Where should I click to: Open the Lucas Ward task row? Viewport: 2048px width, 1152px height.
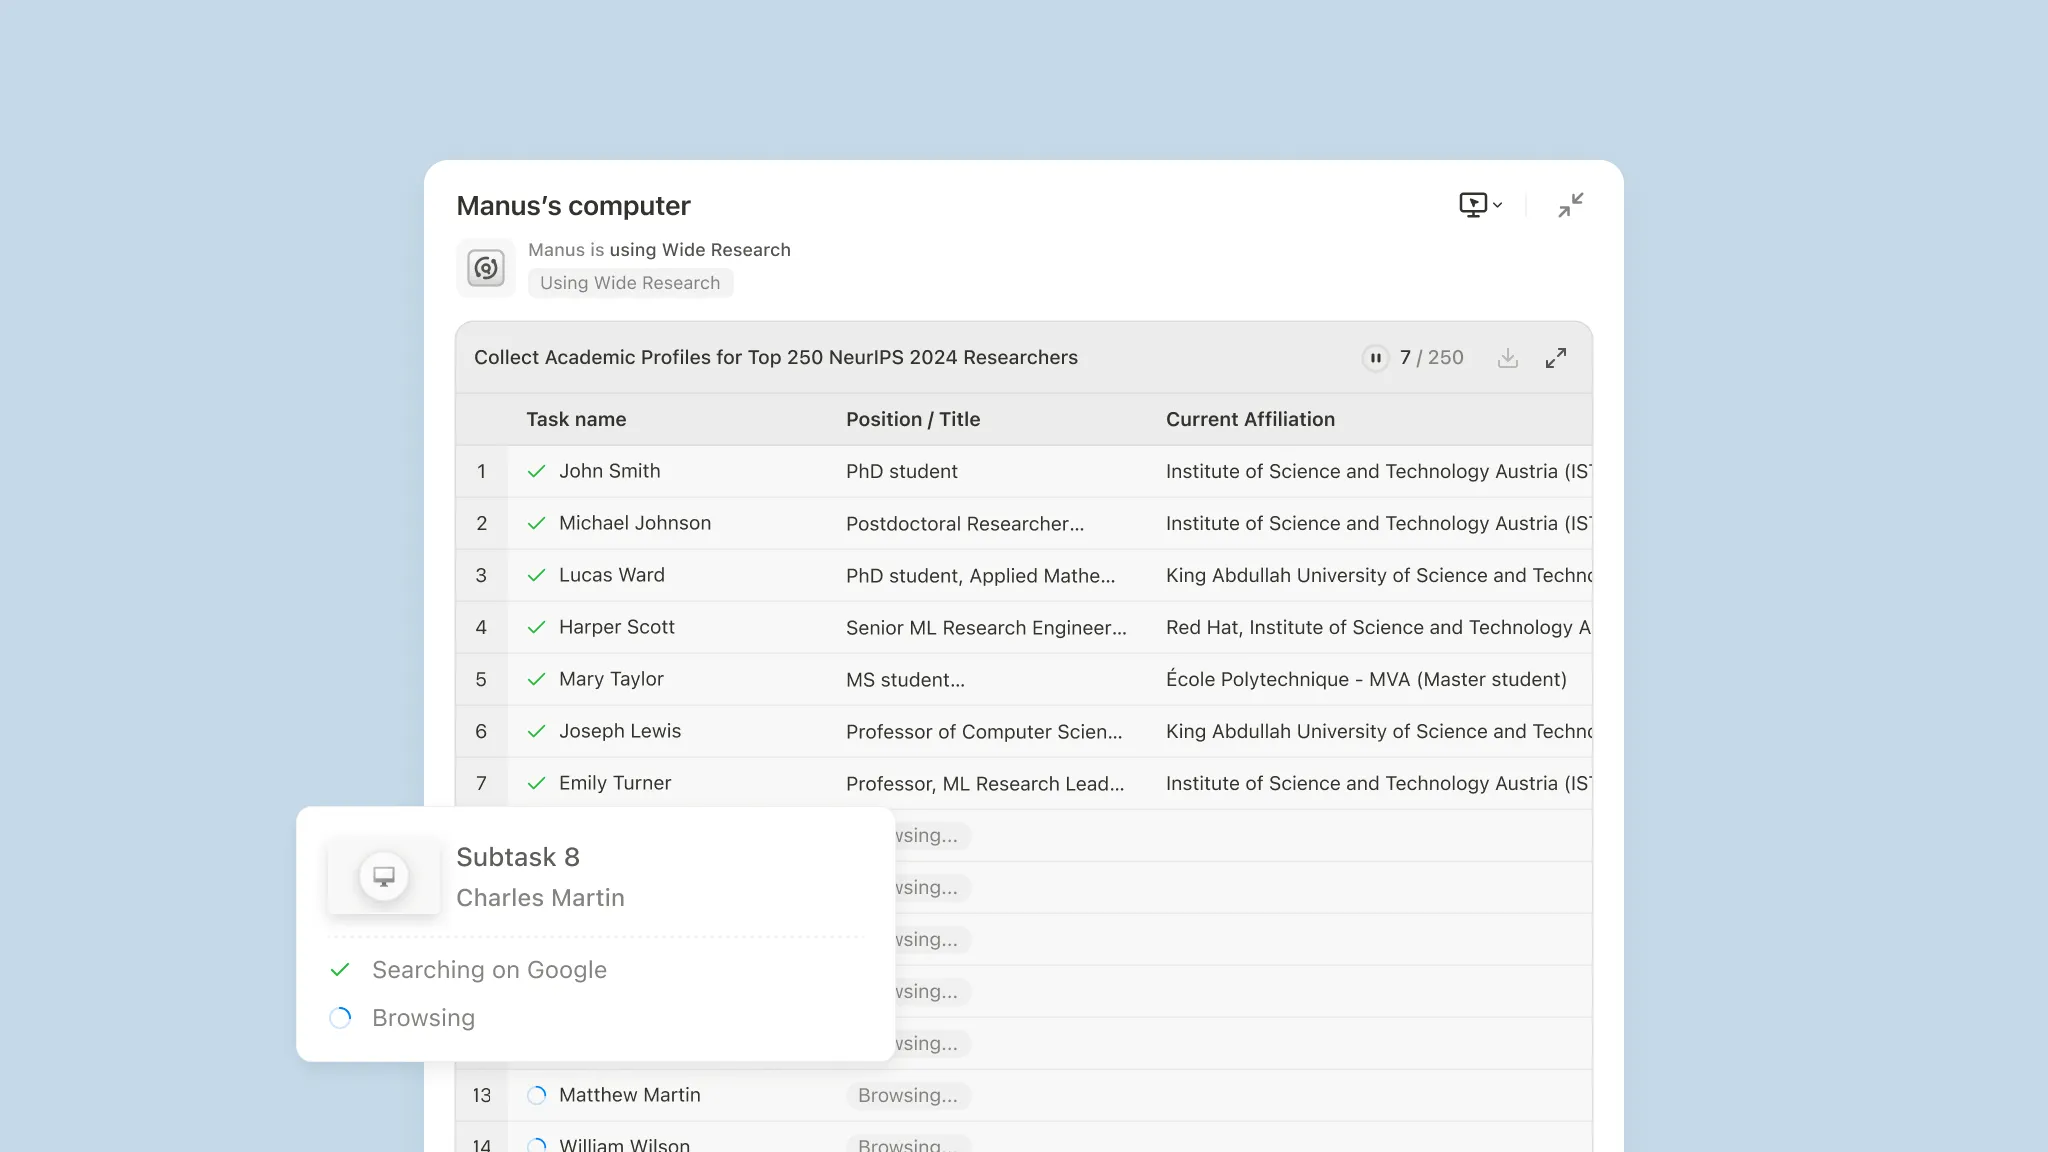(1024, 575)
